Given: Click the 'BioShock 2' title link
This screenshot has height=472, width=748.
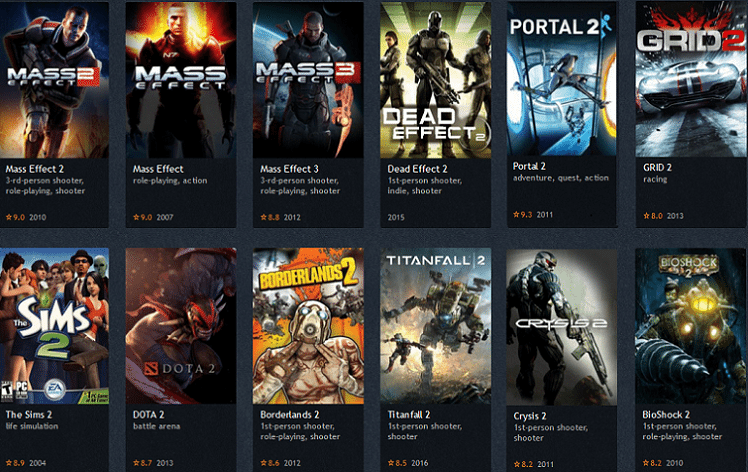Looking at the screenshot, I should [666, 415].
